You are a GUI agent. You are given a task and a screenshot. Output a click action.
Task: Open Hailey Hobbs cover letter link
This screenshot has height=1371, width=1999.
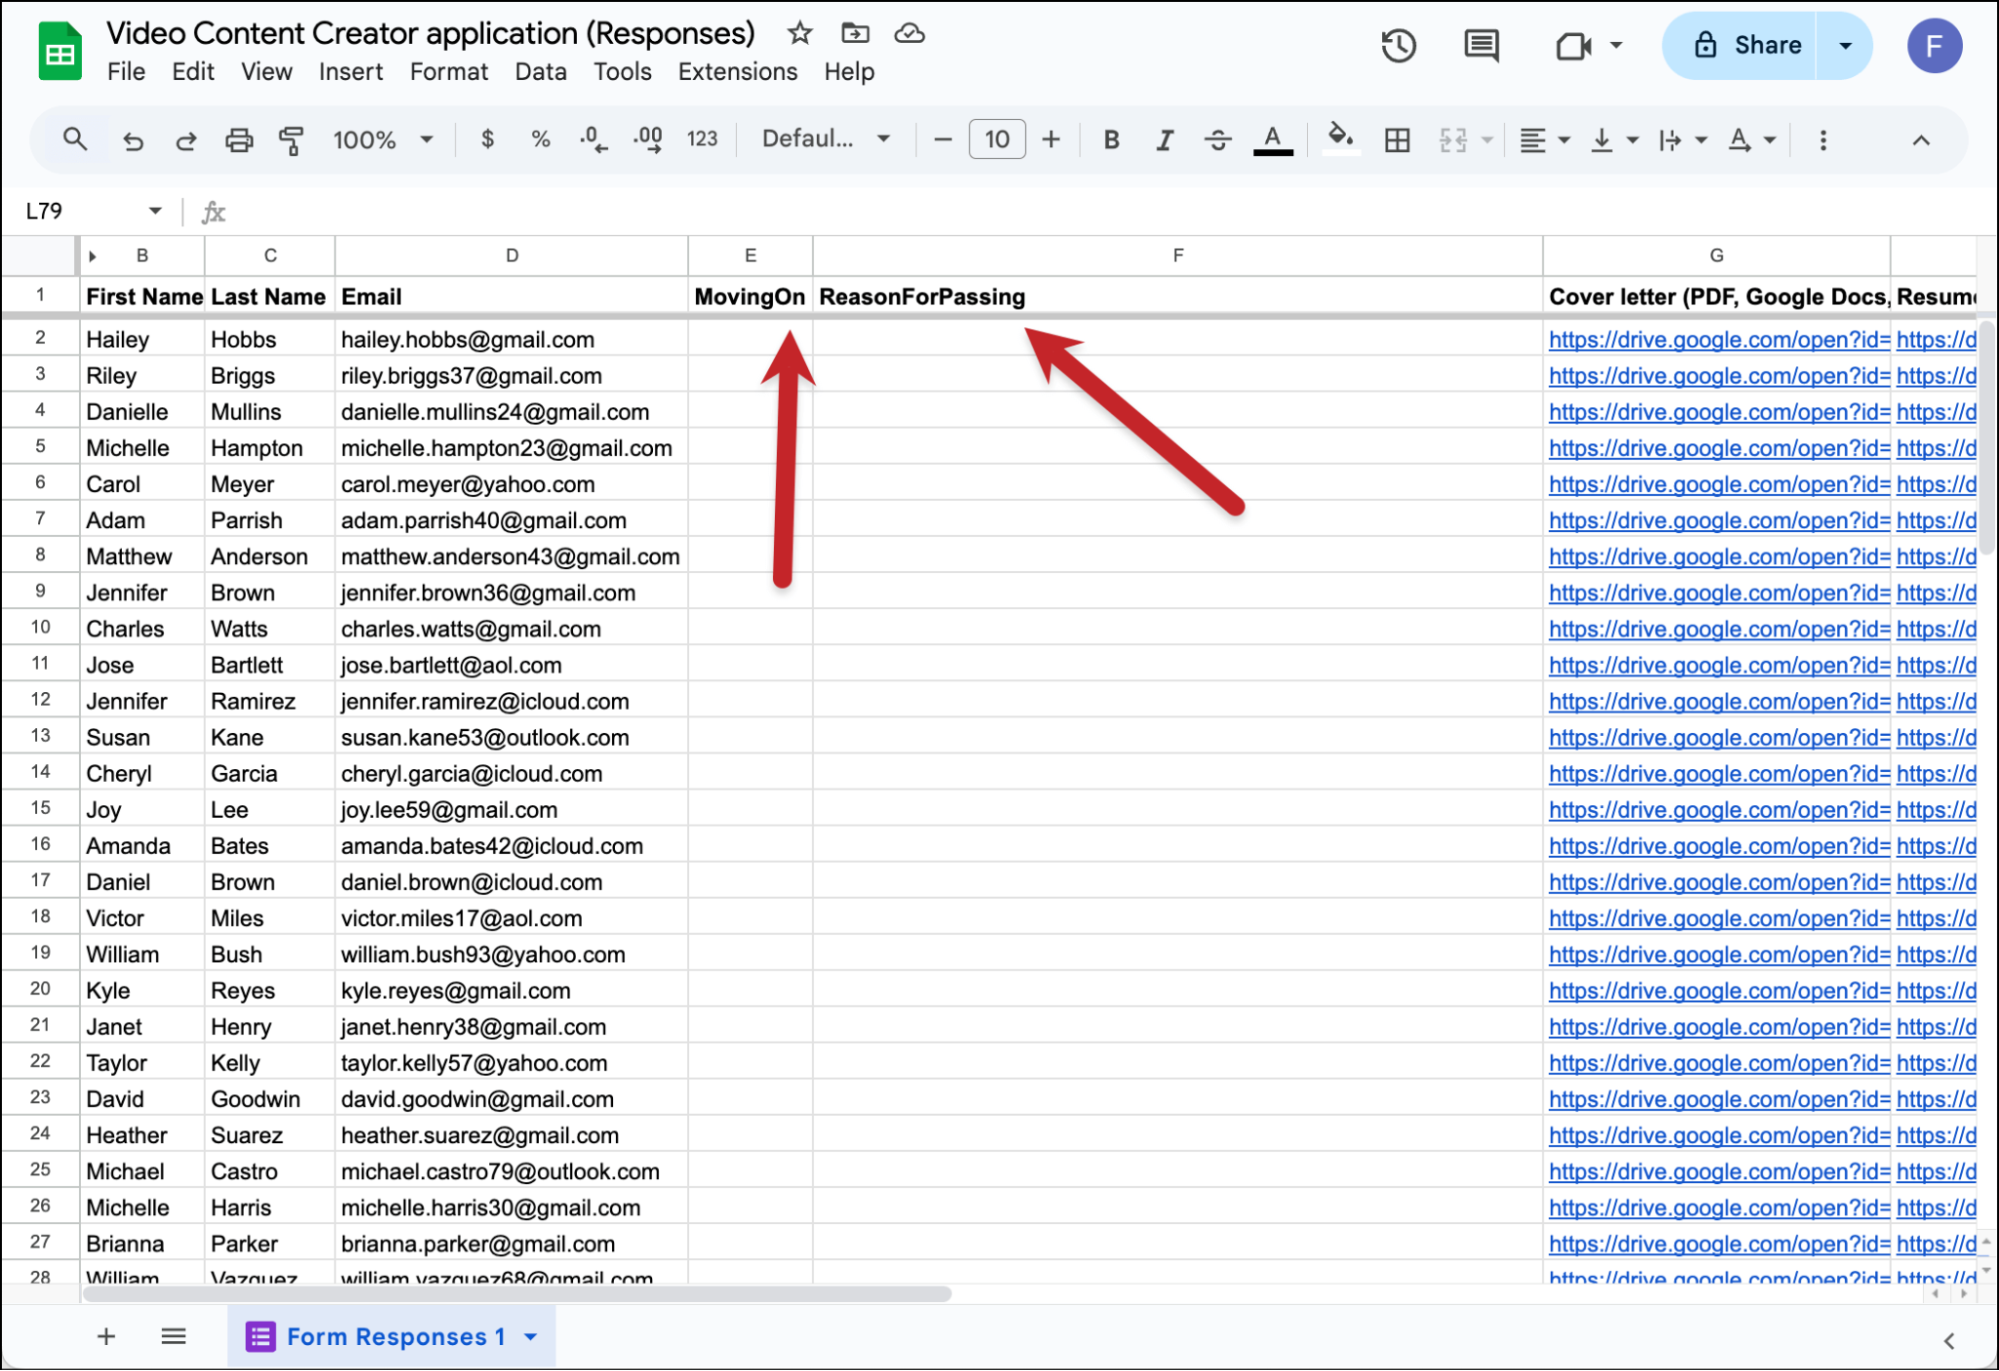click(x=1718, y=340)
